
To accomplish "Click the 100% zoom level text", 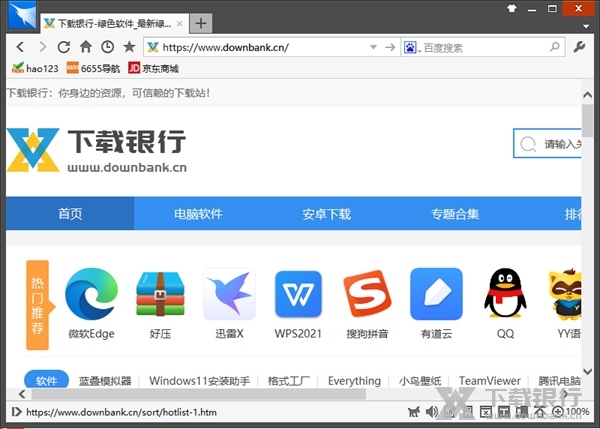I will (577, 411).
